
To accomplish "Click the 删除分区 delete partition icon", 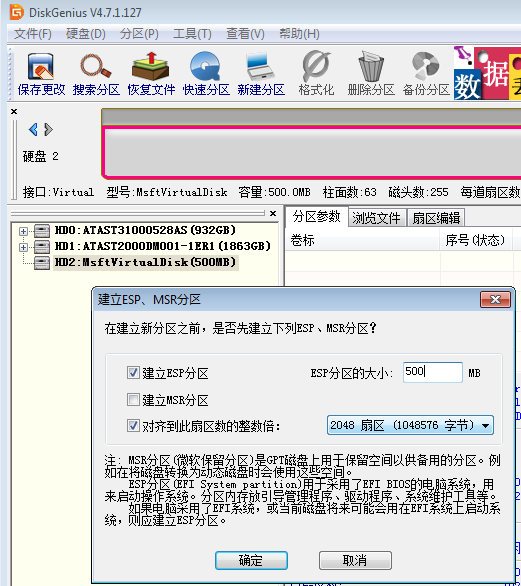I will point(371,74).
